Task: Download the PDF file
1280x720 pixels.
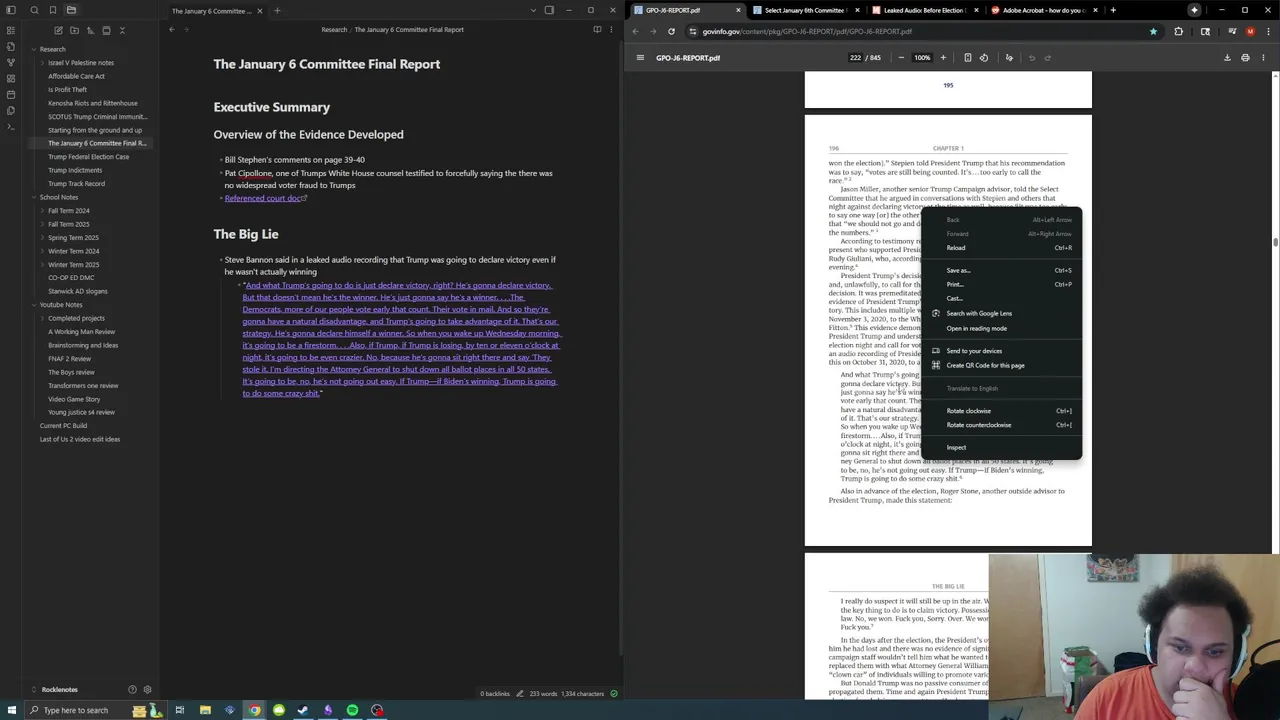Action: pyautogui.click(x=1227, y=58)
